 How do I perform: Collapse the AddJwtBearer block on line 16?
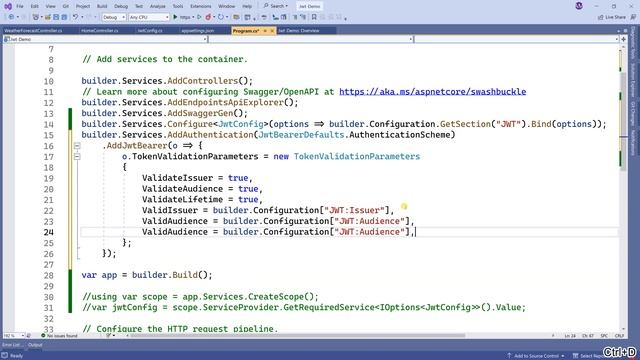pos(77,146)
